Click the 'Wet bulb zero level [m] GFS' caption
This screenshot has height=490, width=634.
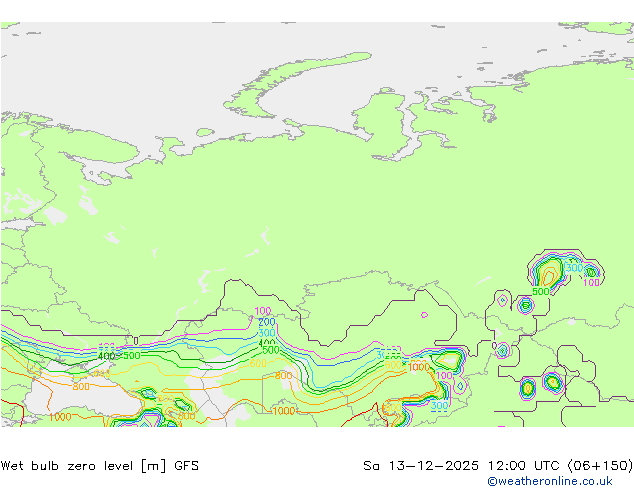[x=100, y=466]
